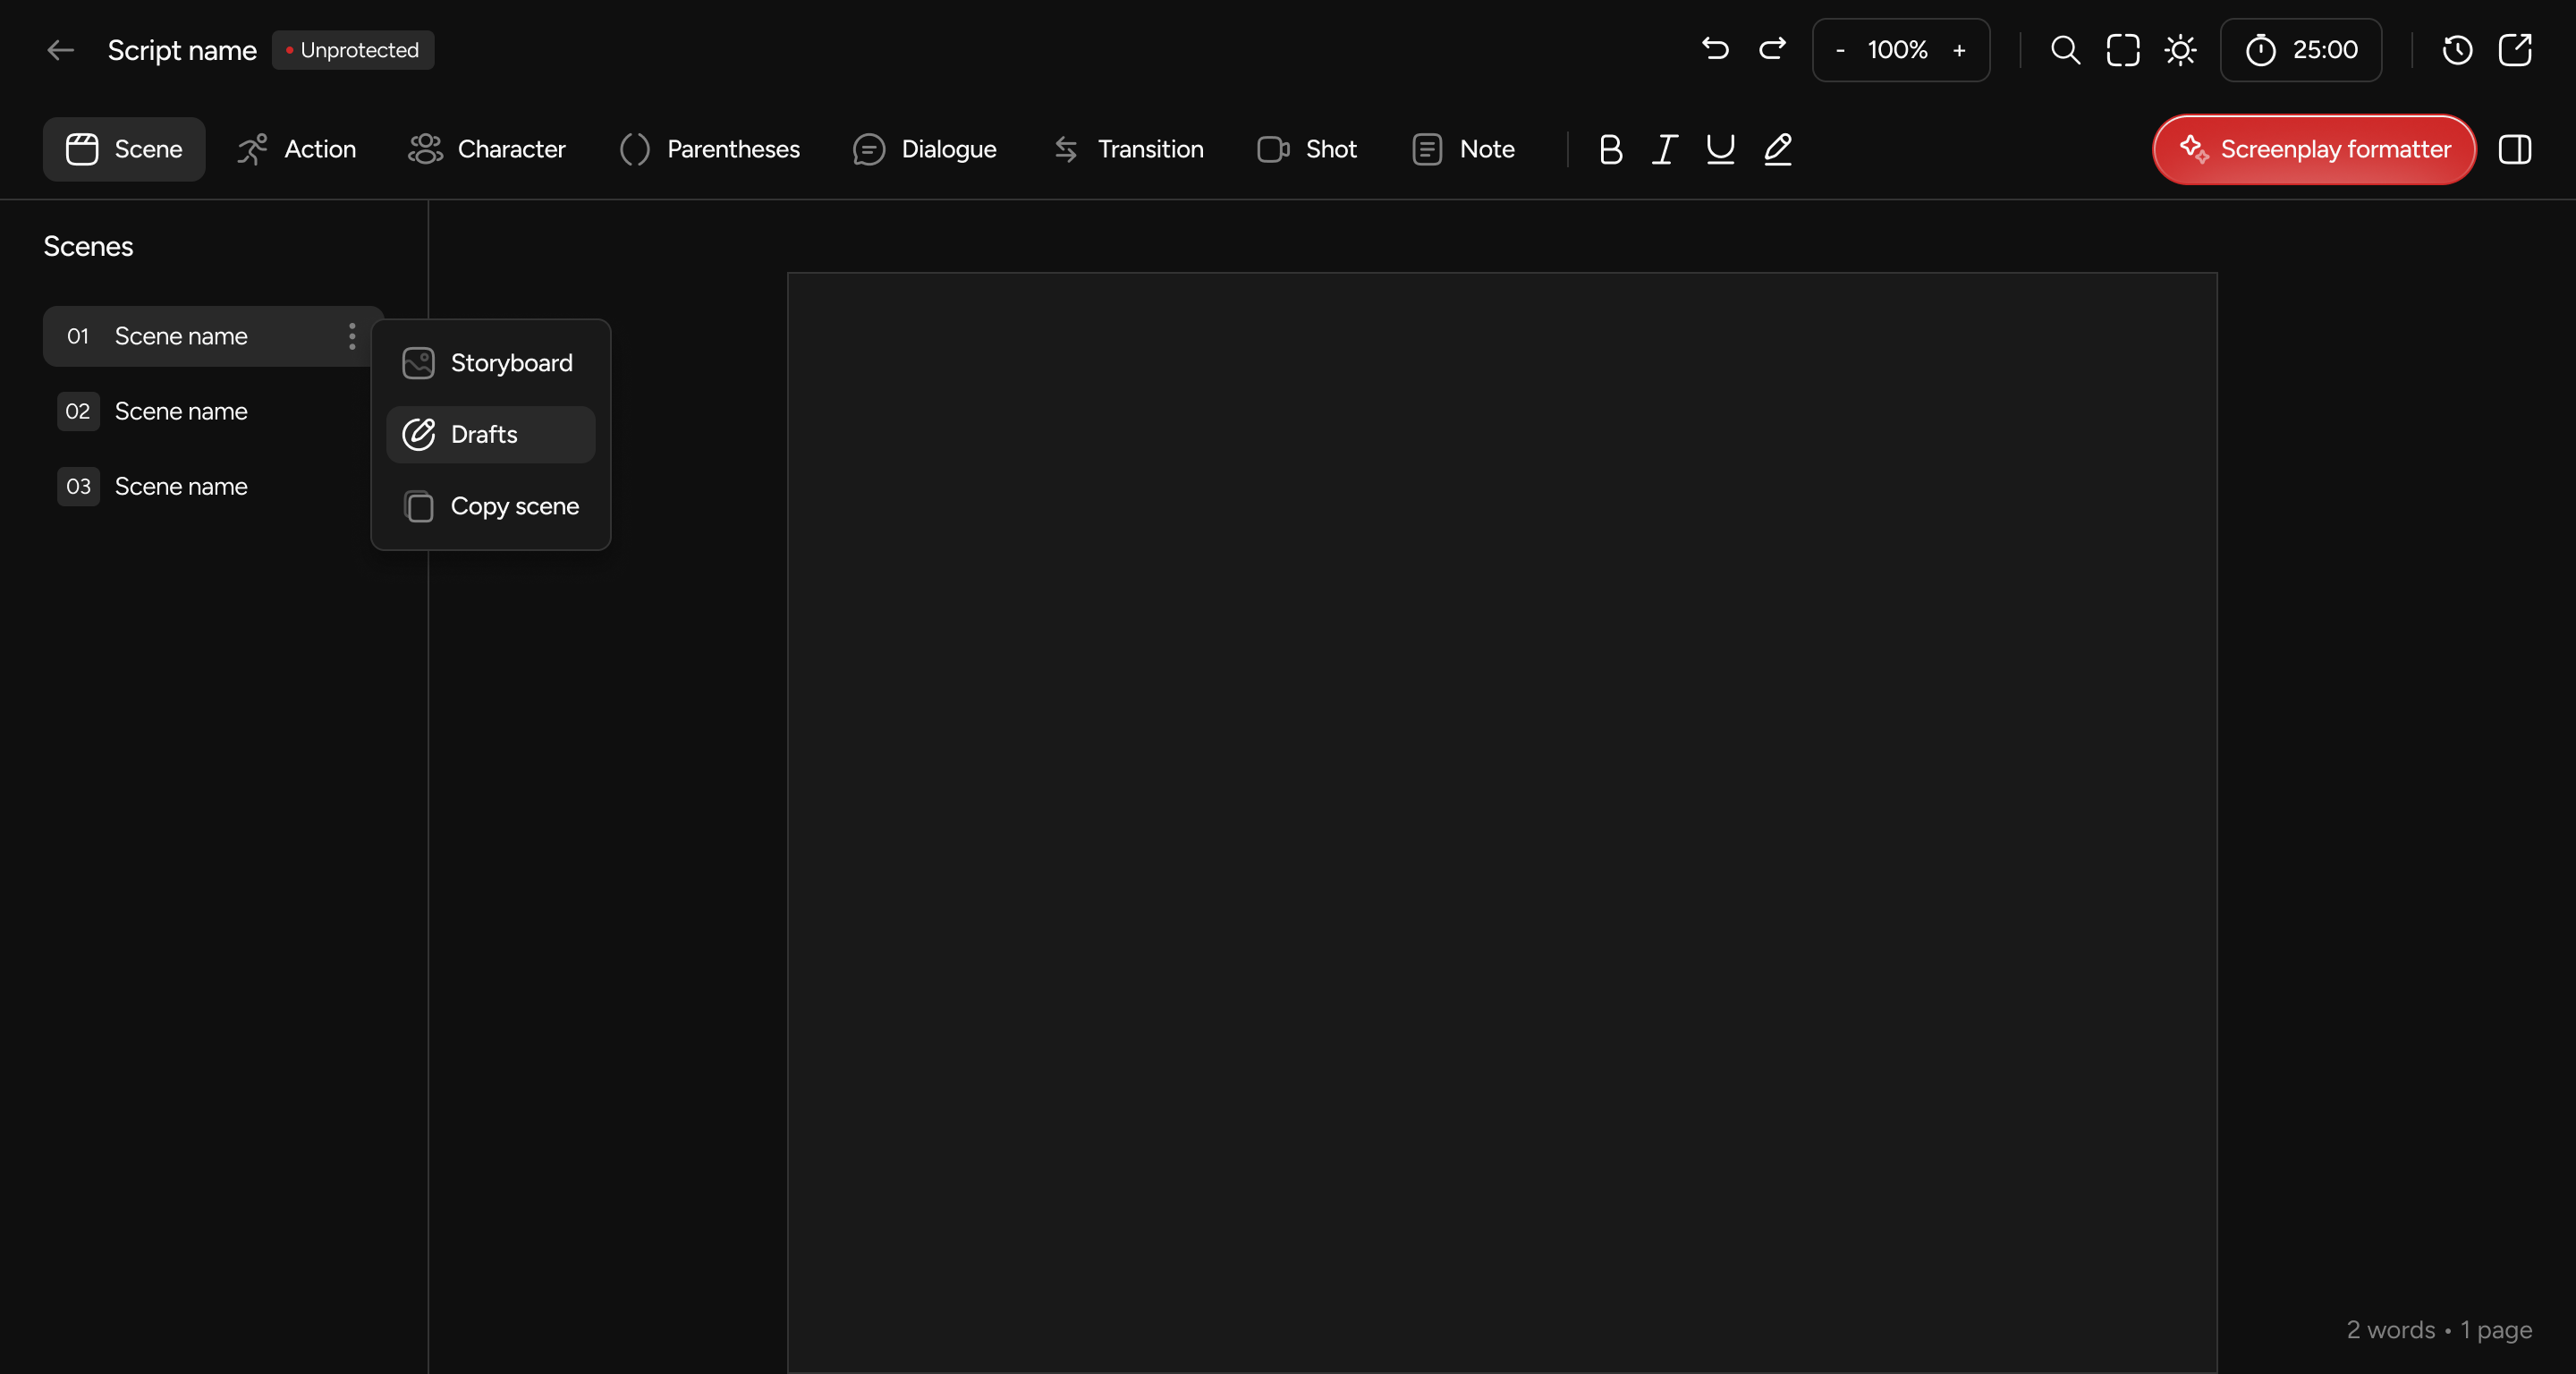Image resolution: width=2576 pixels, height=1374 pixels.
Task: Toggle italic formatting
Action: [x=1665, y=149]
